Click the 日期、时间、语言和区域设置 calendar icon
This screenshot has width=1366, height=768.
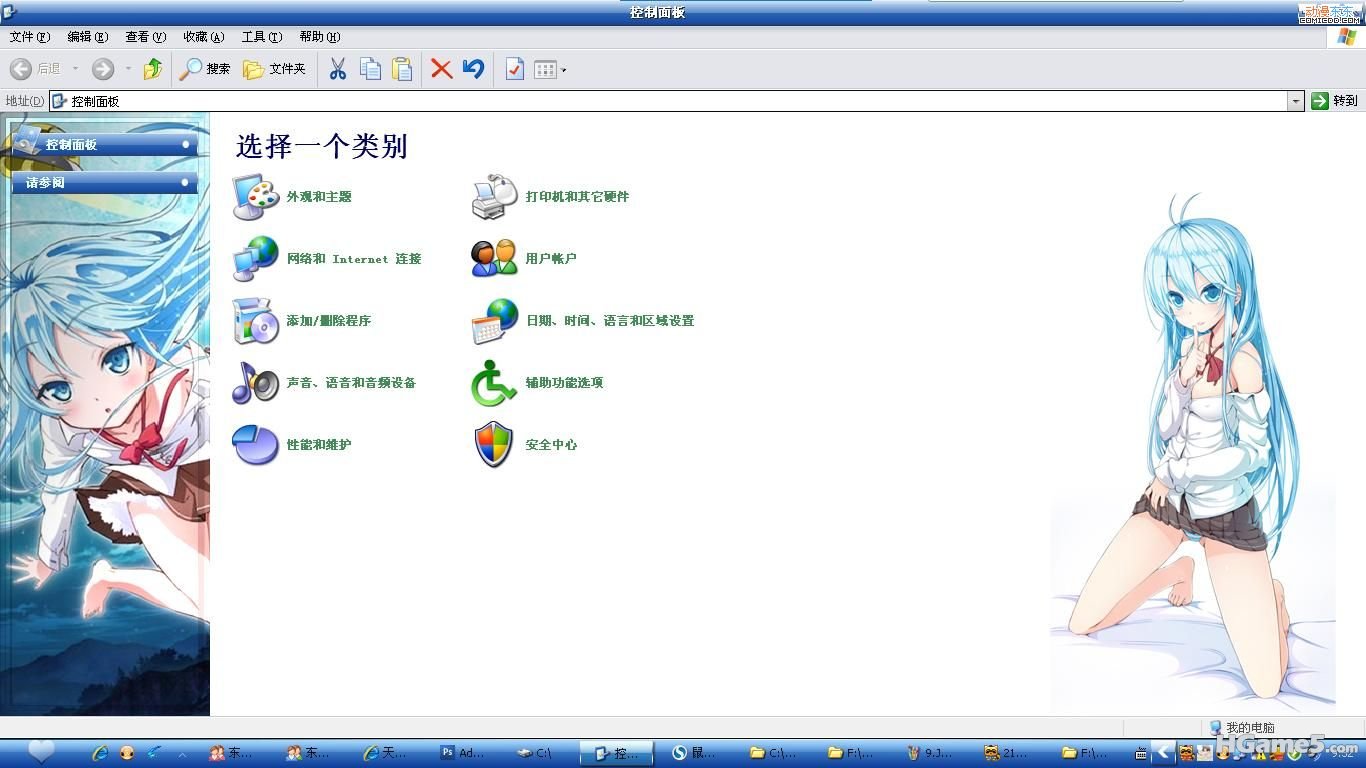tap(495, 321)
